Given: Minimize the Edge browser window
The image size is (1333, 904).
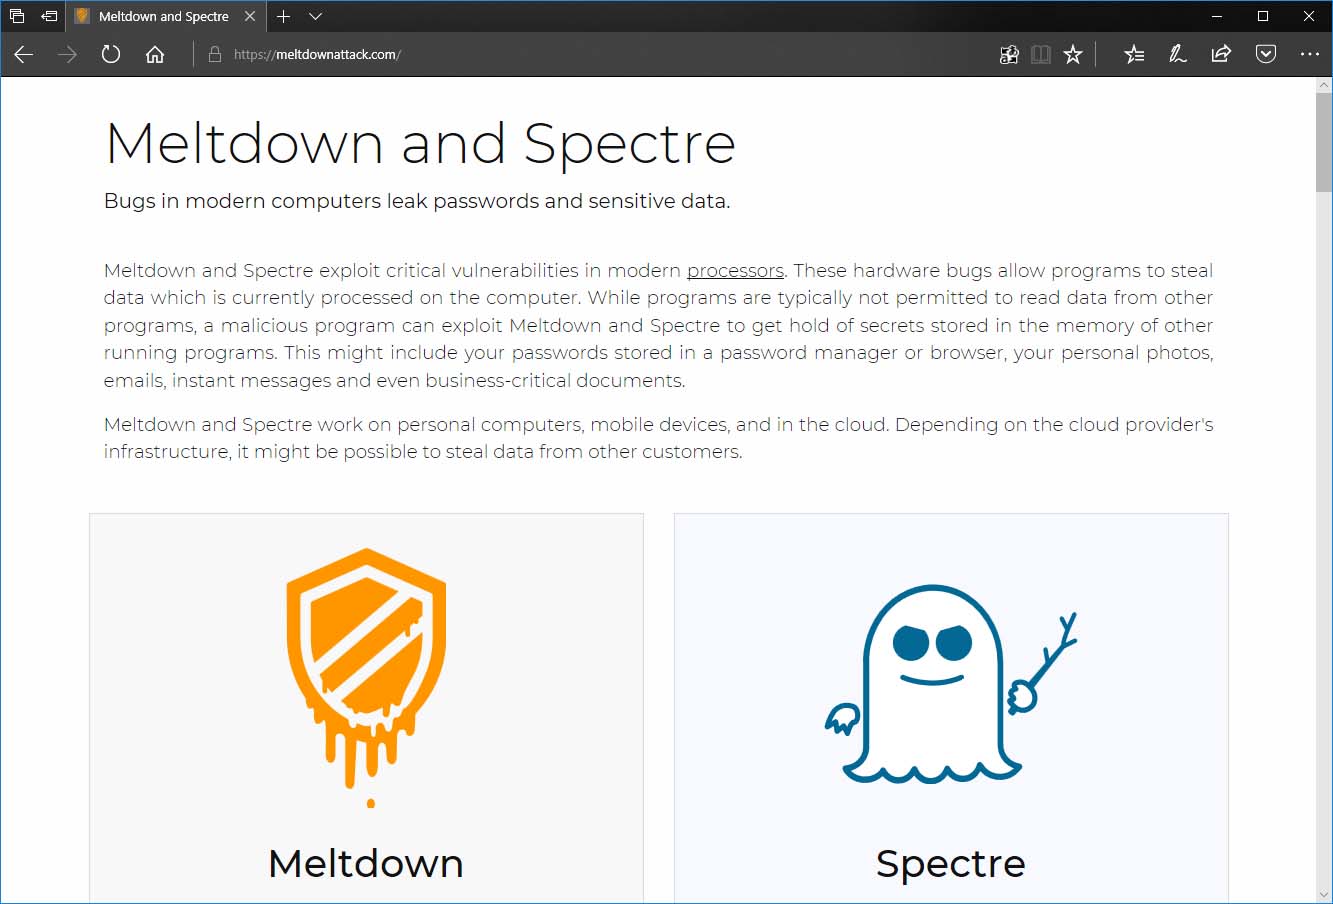Looking at the screenshot, I should (1217, 16).
